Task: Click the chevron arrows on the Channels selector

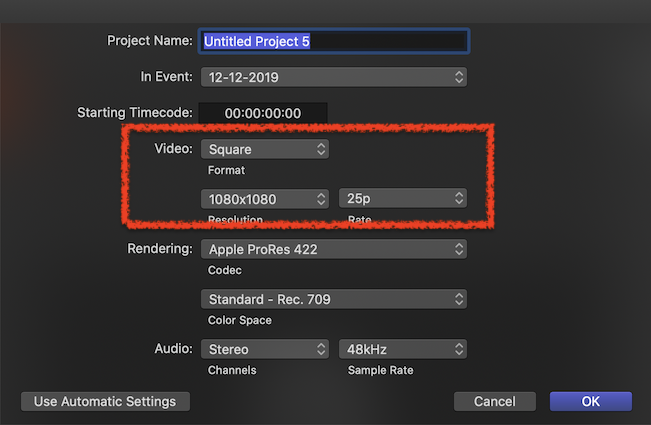Action: (x=321, y=349)
